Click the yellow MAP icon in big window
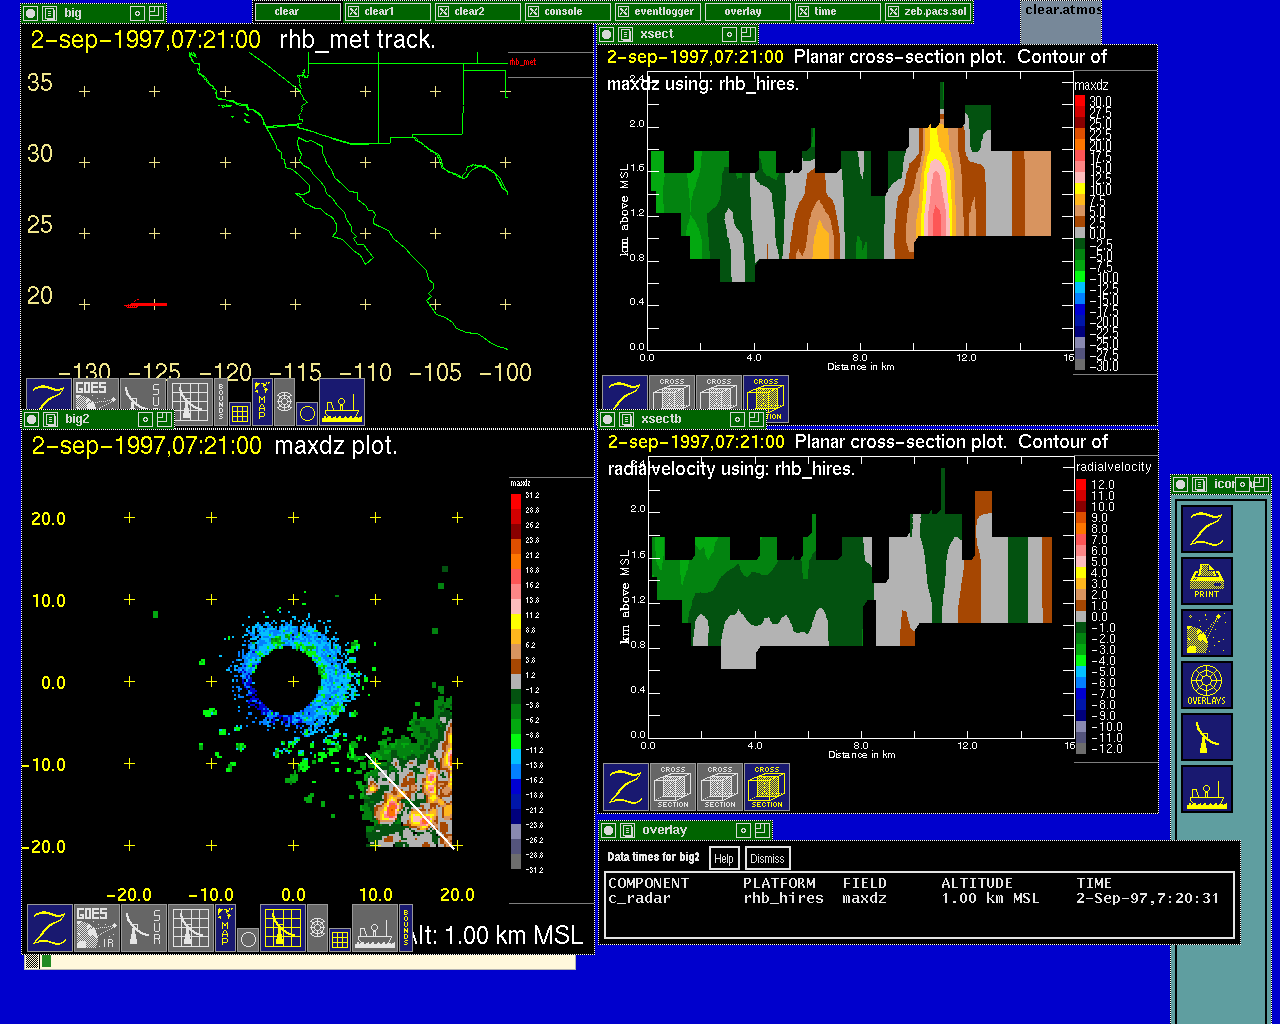1280x1024 pixels. (x=262, y=401)
